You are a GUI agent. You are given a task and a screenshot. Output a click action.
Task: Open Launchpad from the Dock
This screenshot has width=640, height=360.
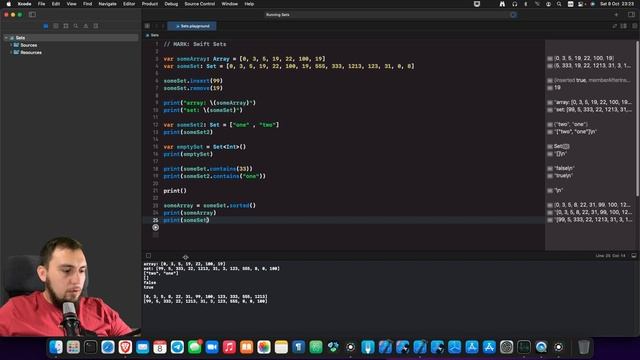[x=73, y=347]
